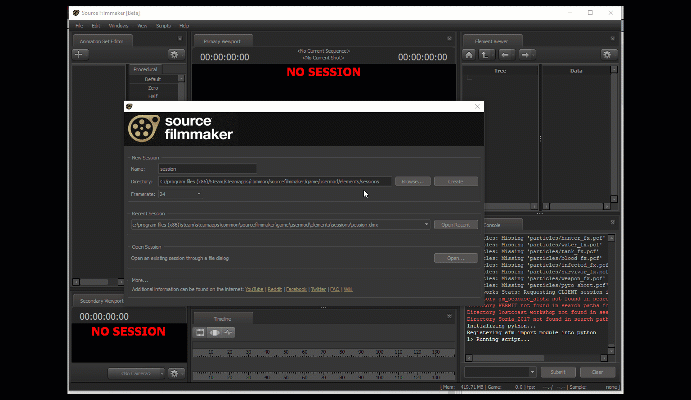The image size is (691, 400).
Task: Click the Open button under Open Session
Action: coord(456,258)
